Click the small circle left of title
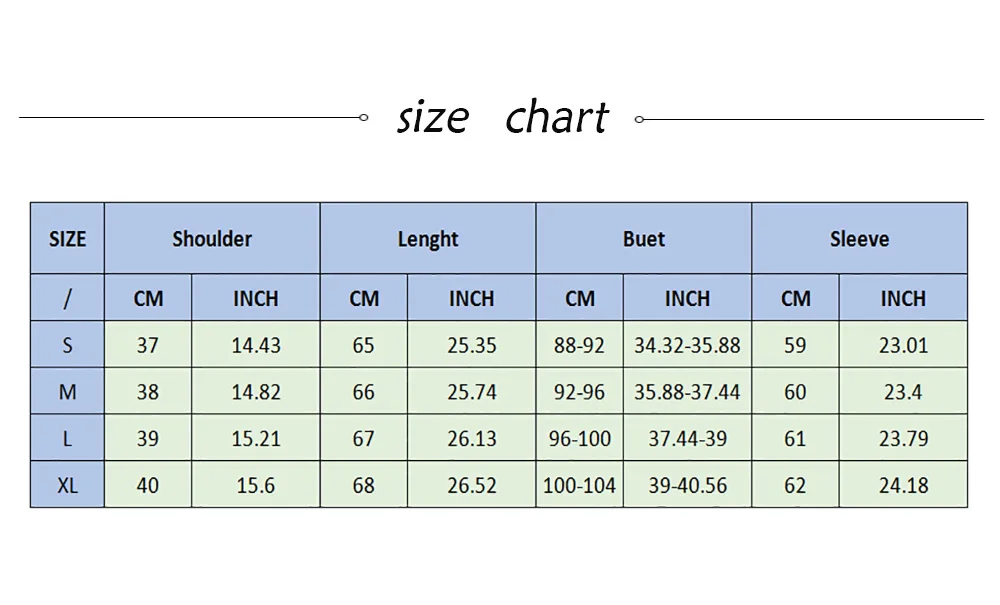The width and height of the screenshot is (1000, 605). (x=364, y=117)
